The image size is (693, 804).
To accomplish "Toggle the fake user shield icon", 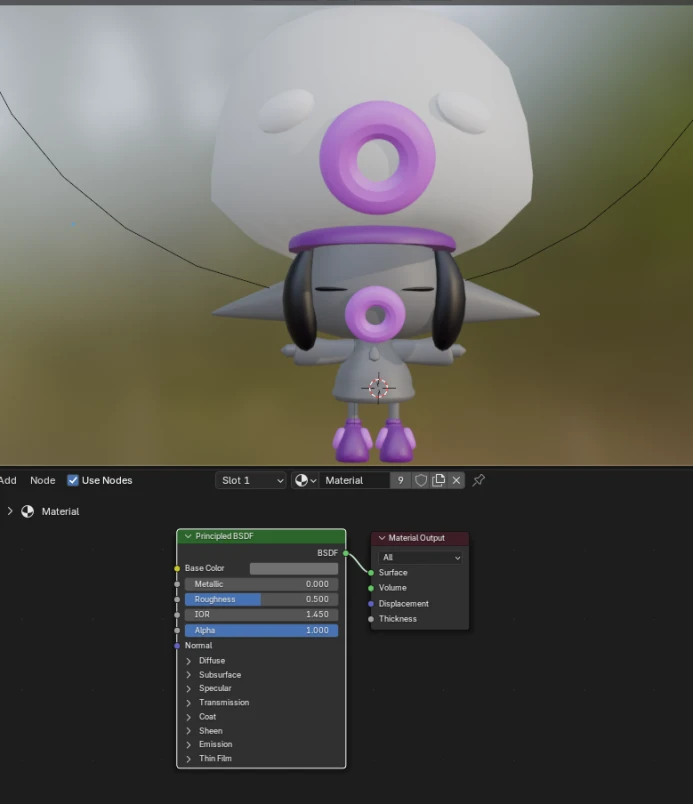I will [421, 481].
